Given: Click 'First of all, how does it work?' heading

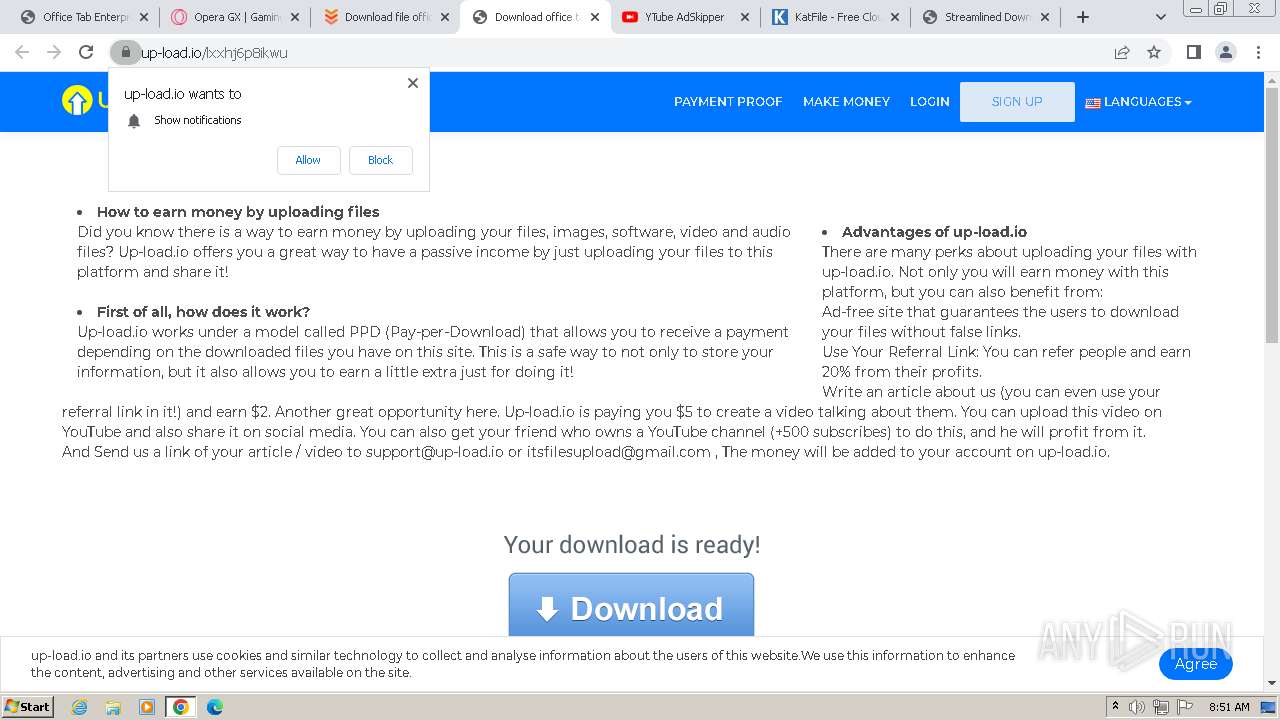Looking at the screenshot, I should pos(203,312).
